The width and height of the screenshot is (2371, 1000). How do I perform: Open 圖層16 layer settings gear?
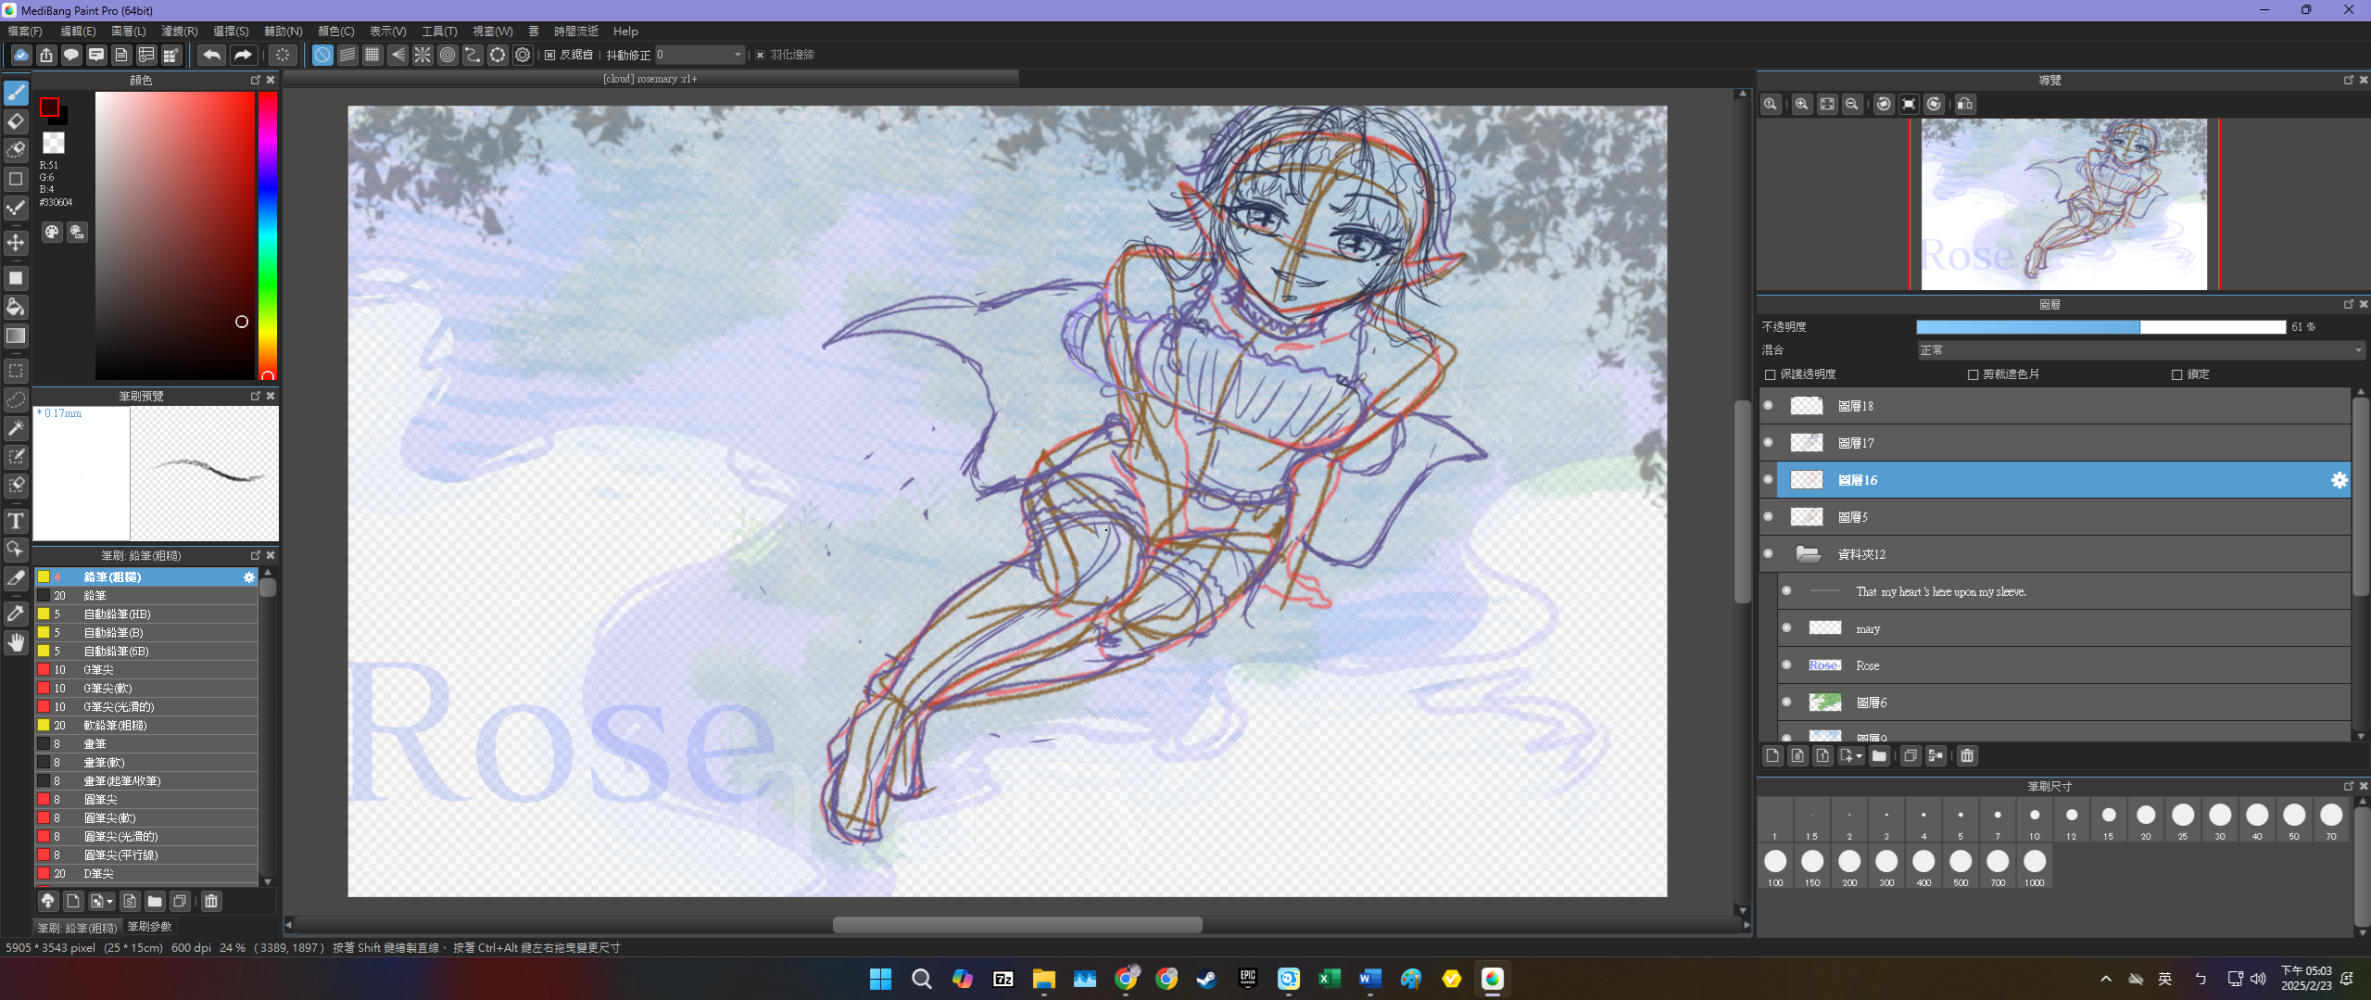pos(2339,480)
